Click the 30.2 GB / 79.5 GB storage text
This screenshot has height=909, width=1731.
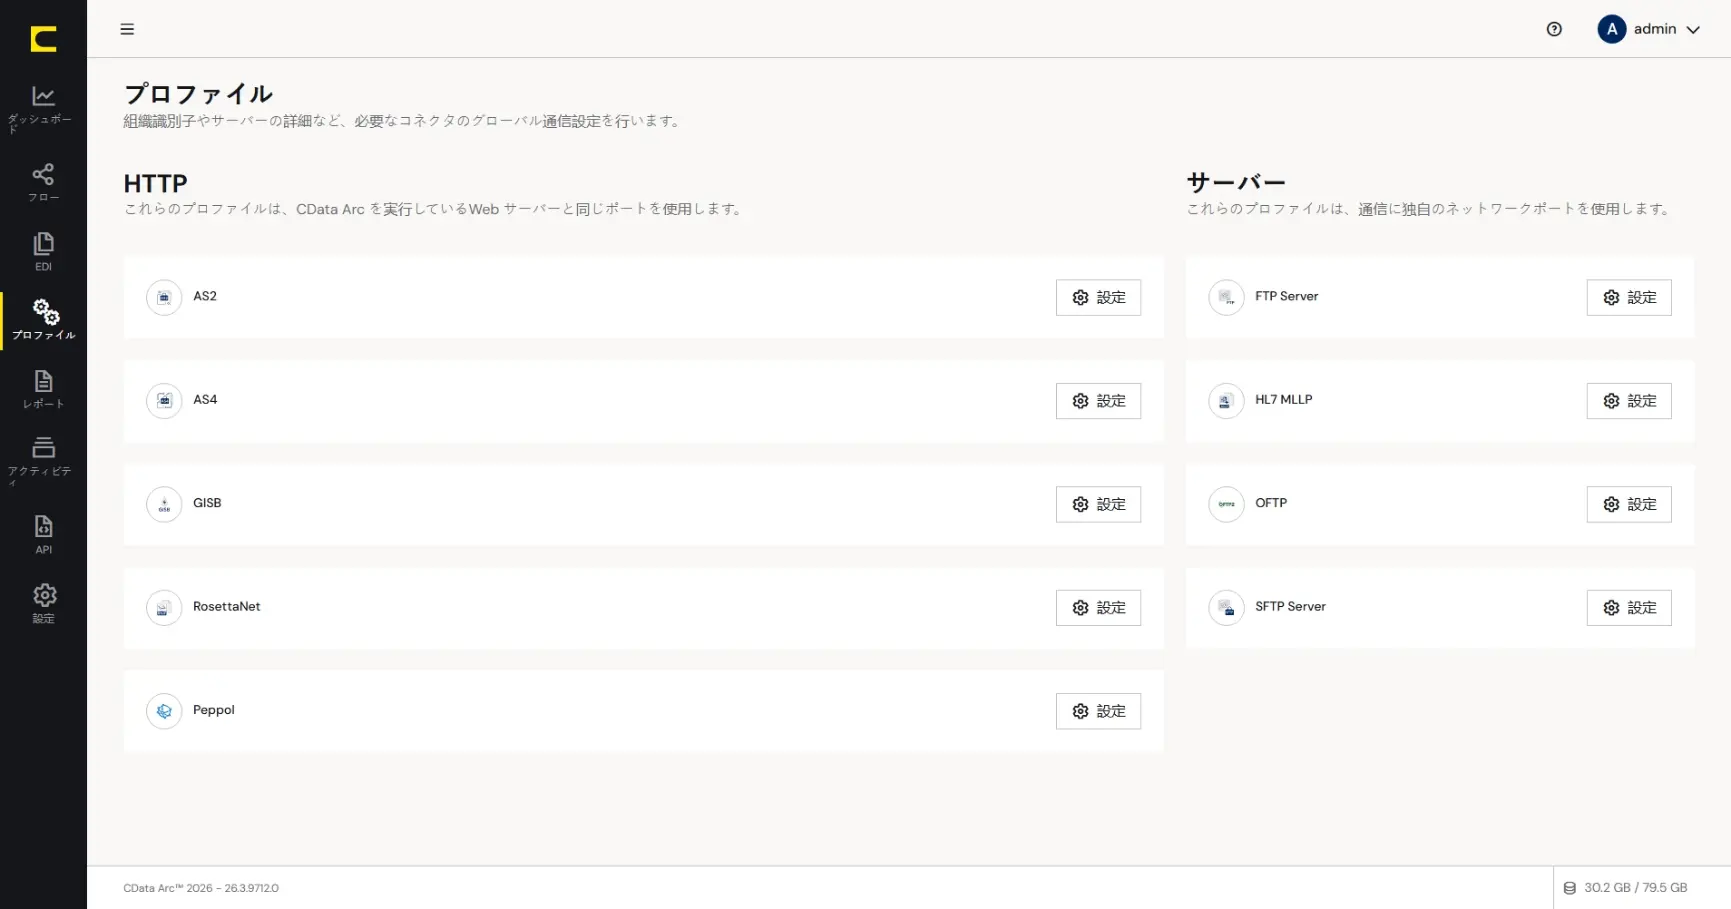coord(1635,888)
